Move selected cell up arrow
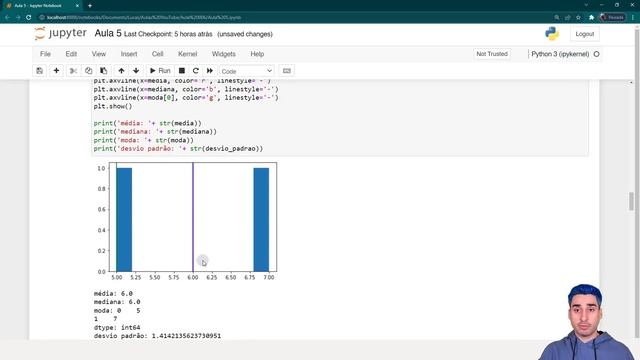640x360 pixels. pos(121,71)
